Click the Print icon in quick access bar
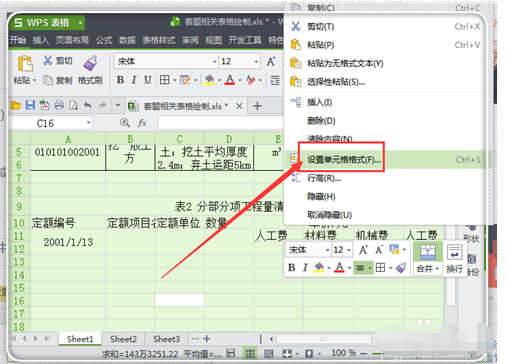 pos(59,105)
